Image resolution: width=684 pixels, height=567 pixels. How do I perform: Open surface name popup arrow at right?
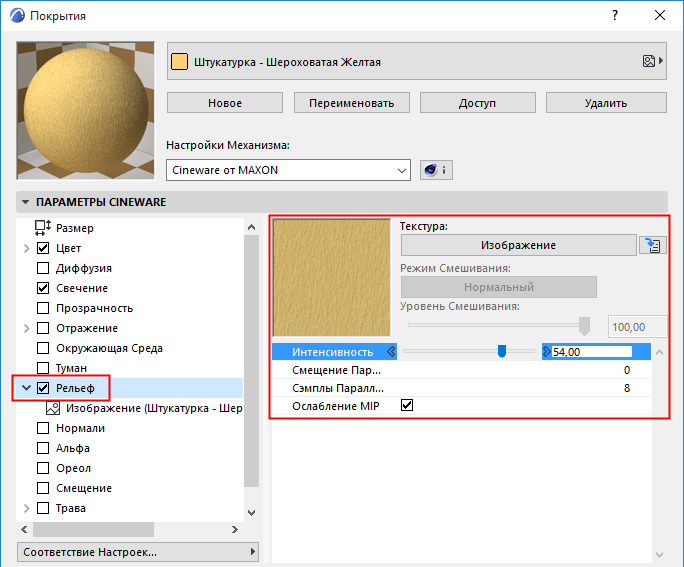pyautogui.click(x=661, y=61)
